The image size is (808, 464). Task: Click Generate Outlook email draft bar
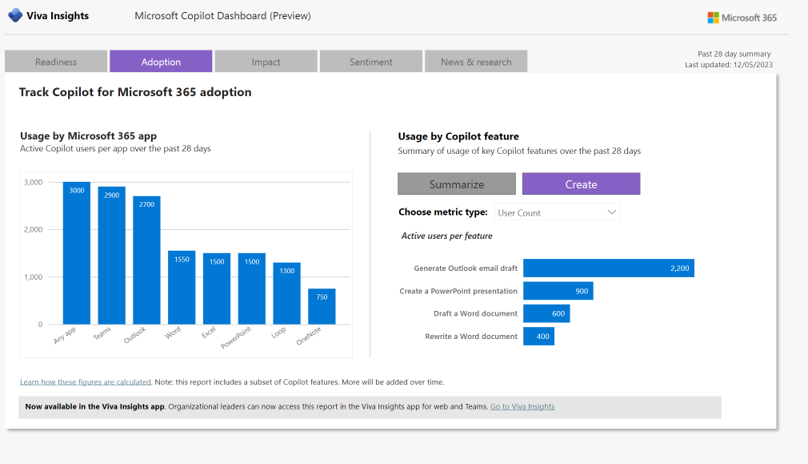point(608,268)
